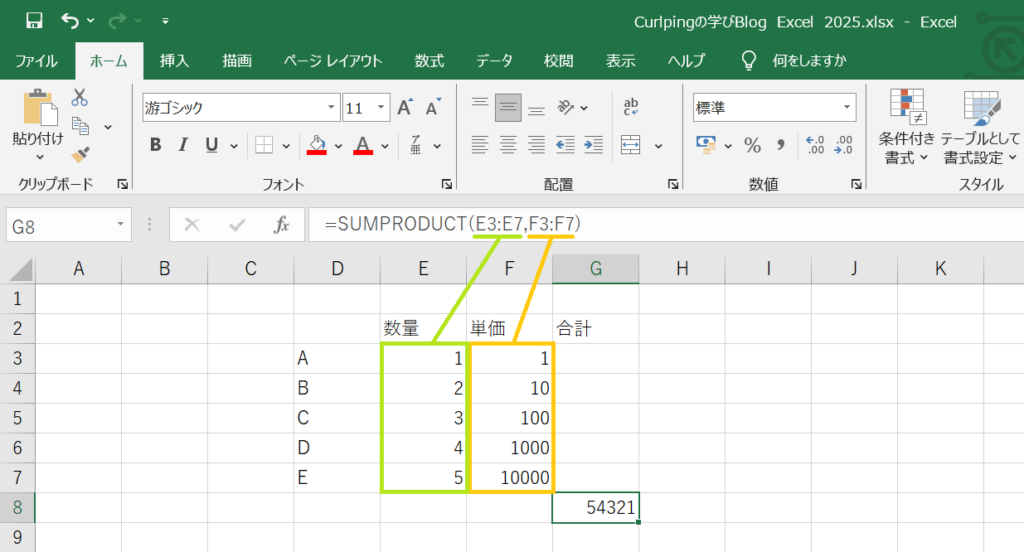
Task: Toggle Underline formatting
Action: pos(212,145)
